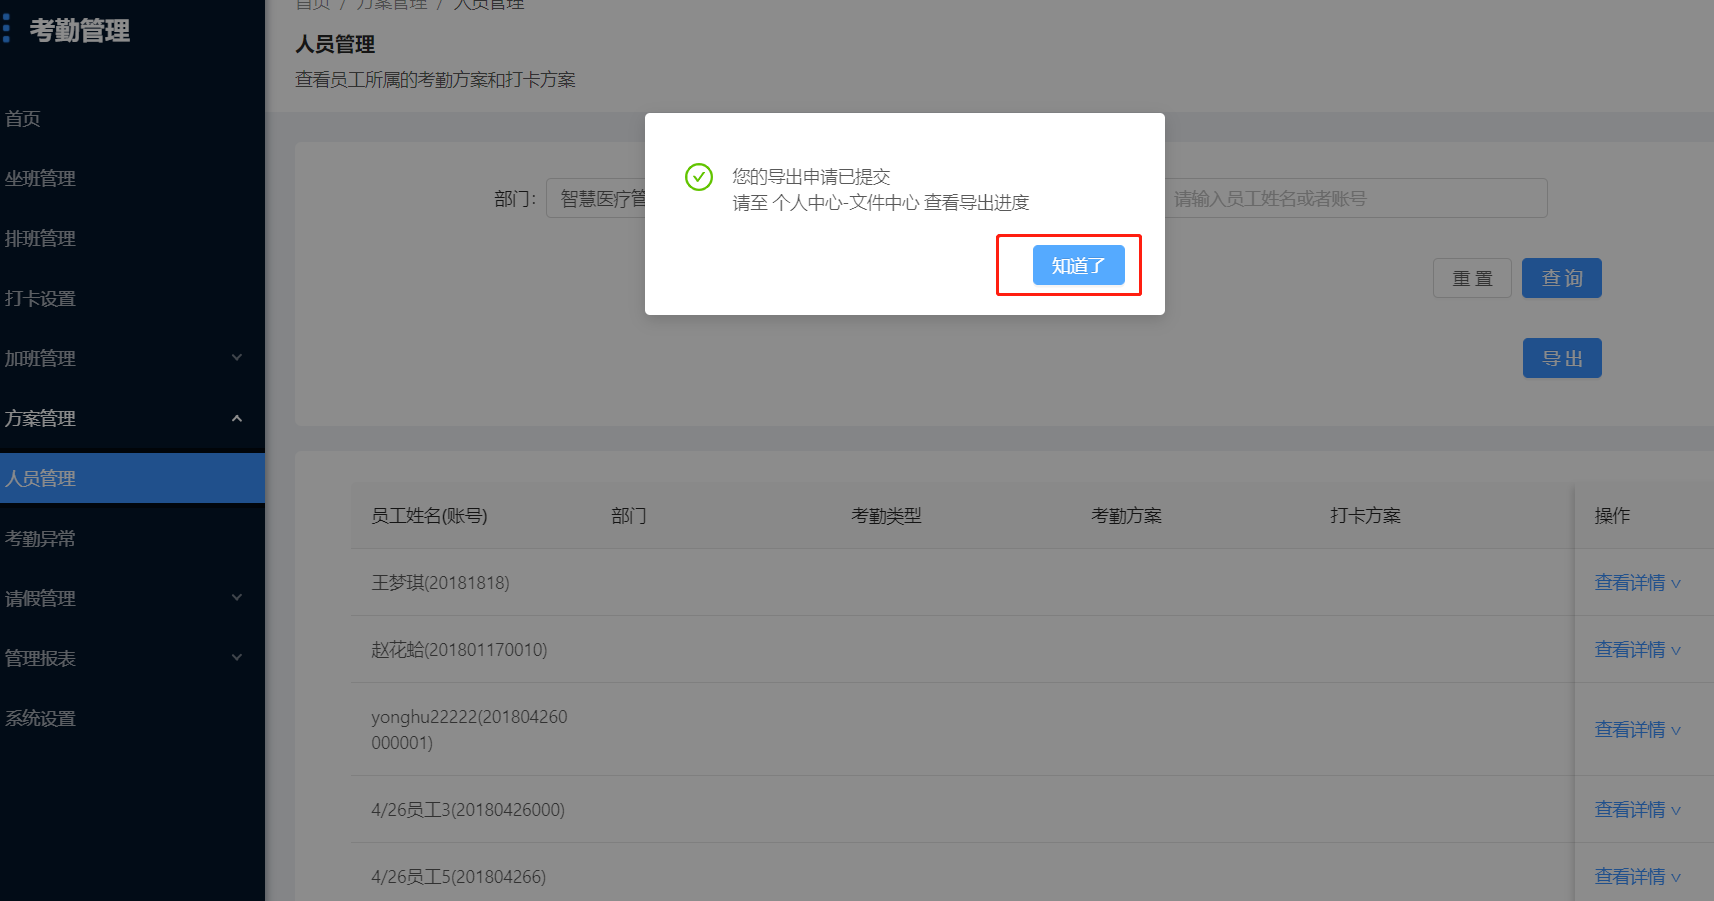Click the 考勤管理 menu dots icon

coord(6,29)
